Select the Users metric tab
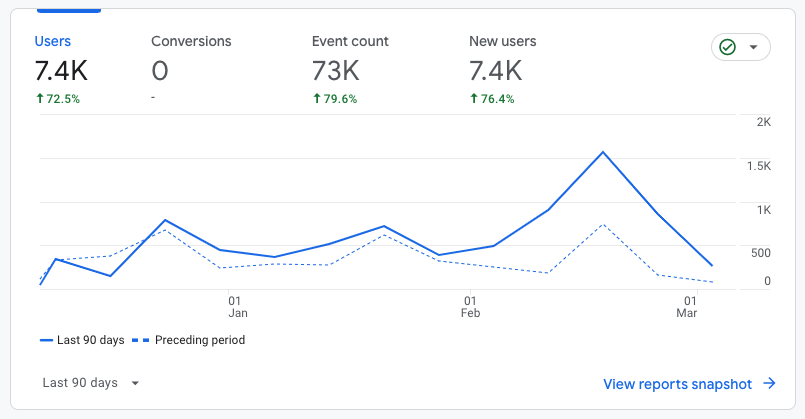 53,42
